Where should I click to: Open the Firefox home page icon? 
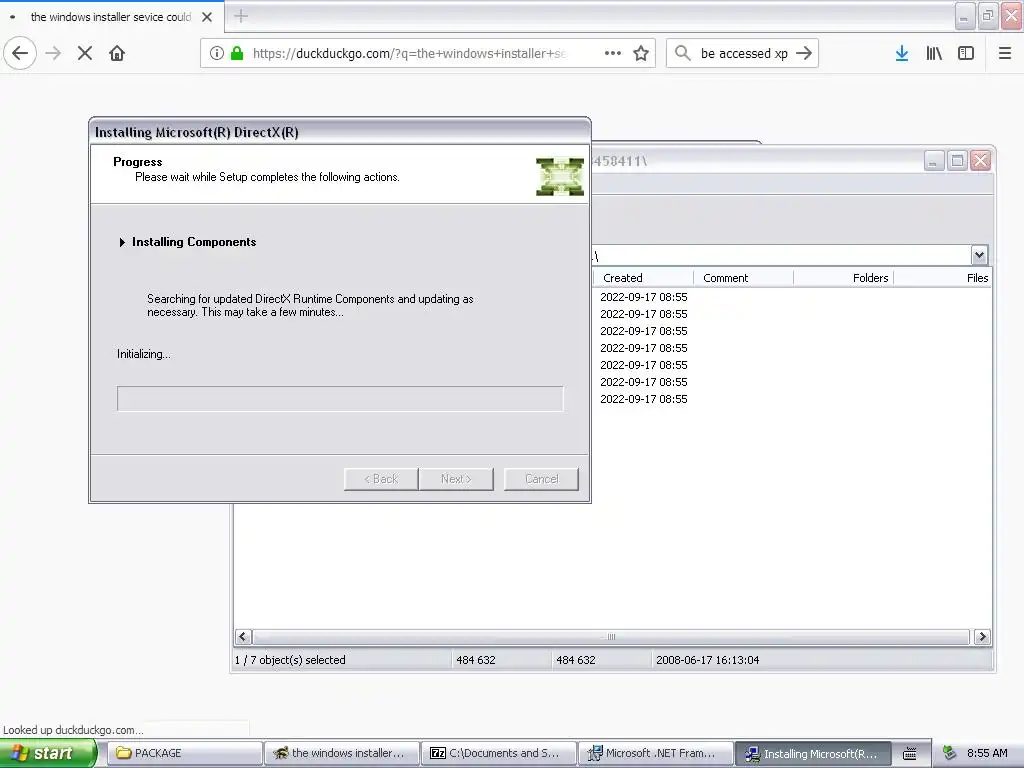pyautogui.click(x=117, y=53)
